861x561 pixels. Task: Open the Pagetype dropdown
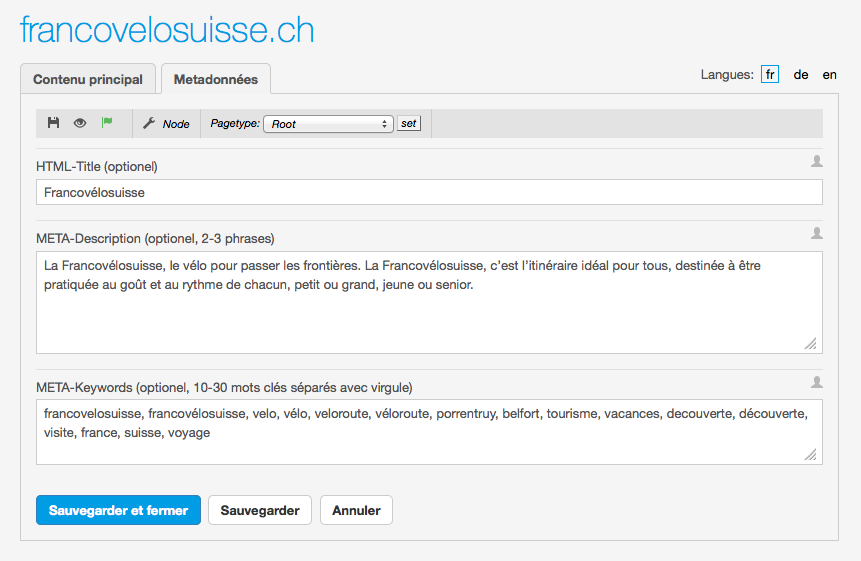tap(327, 124)
